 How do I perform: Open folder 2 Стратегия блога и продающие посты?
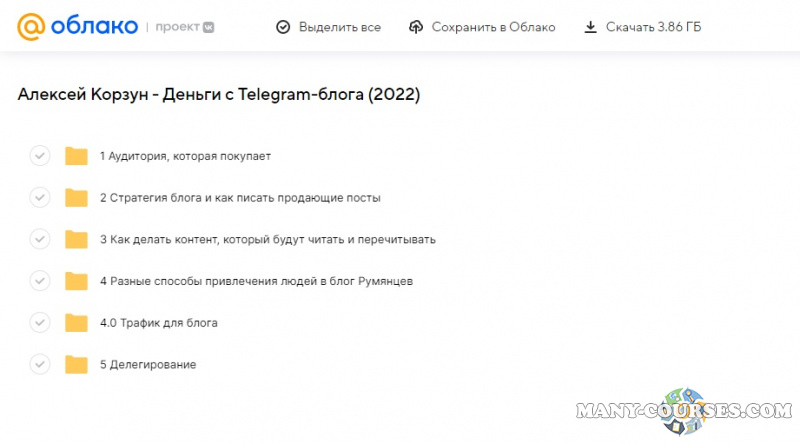point(240,198)
